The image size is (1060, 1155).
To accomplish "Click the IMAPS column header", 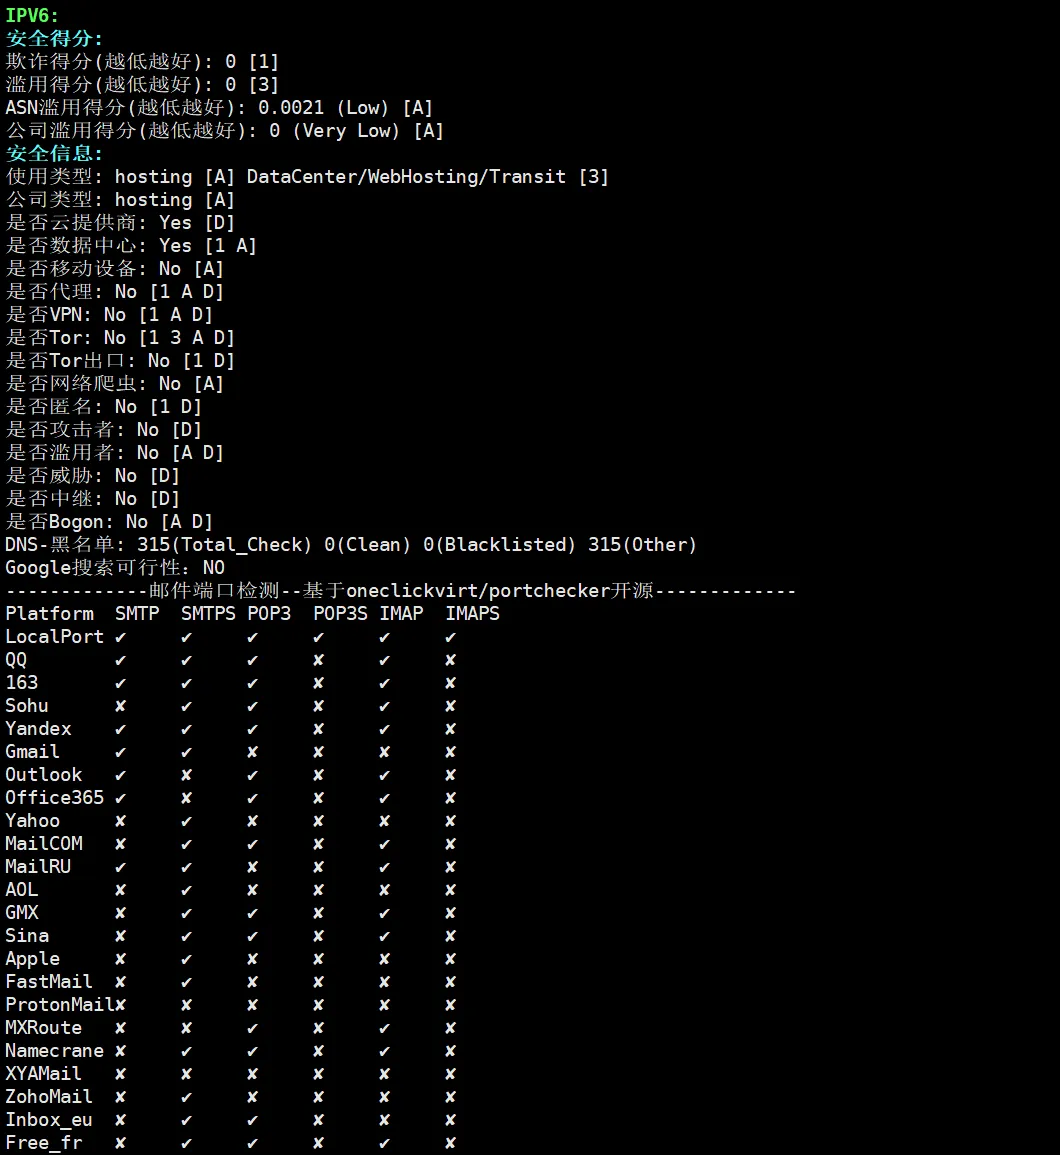I will tap(472, 614).
